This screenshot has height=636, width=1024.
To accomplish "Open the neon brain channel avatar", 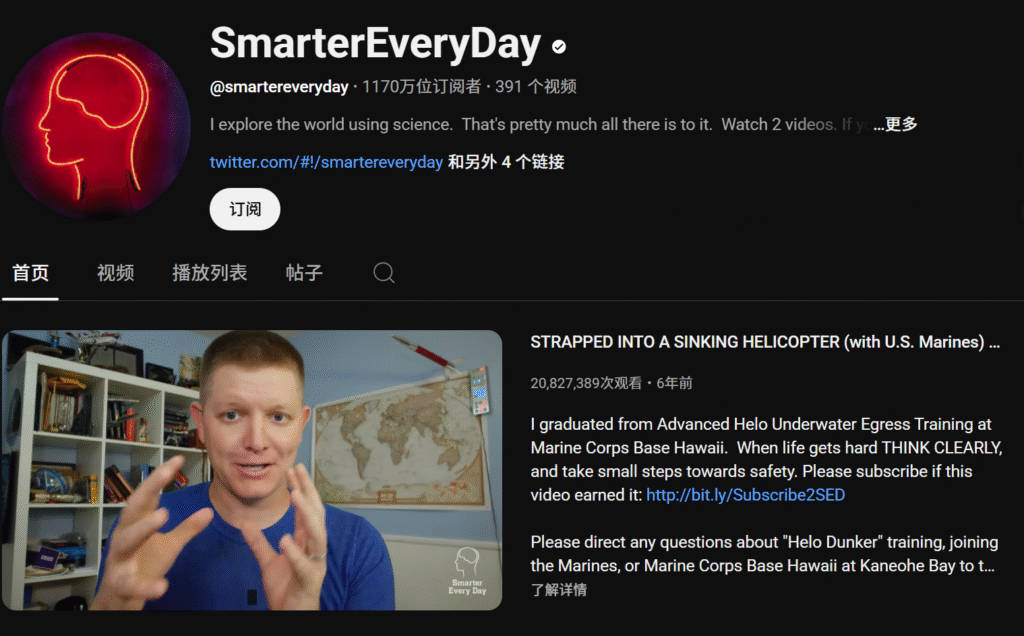I will coord(97,126).
